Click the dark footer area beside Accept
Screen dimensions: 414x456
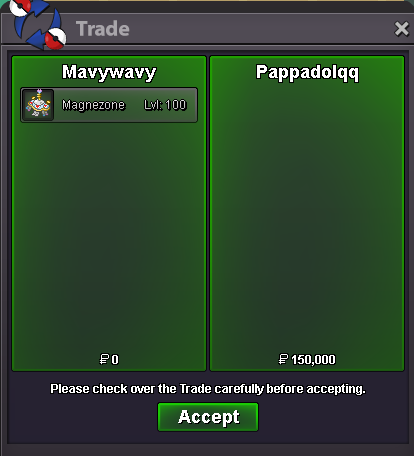tap(333, 418)
